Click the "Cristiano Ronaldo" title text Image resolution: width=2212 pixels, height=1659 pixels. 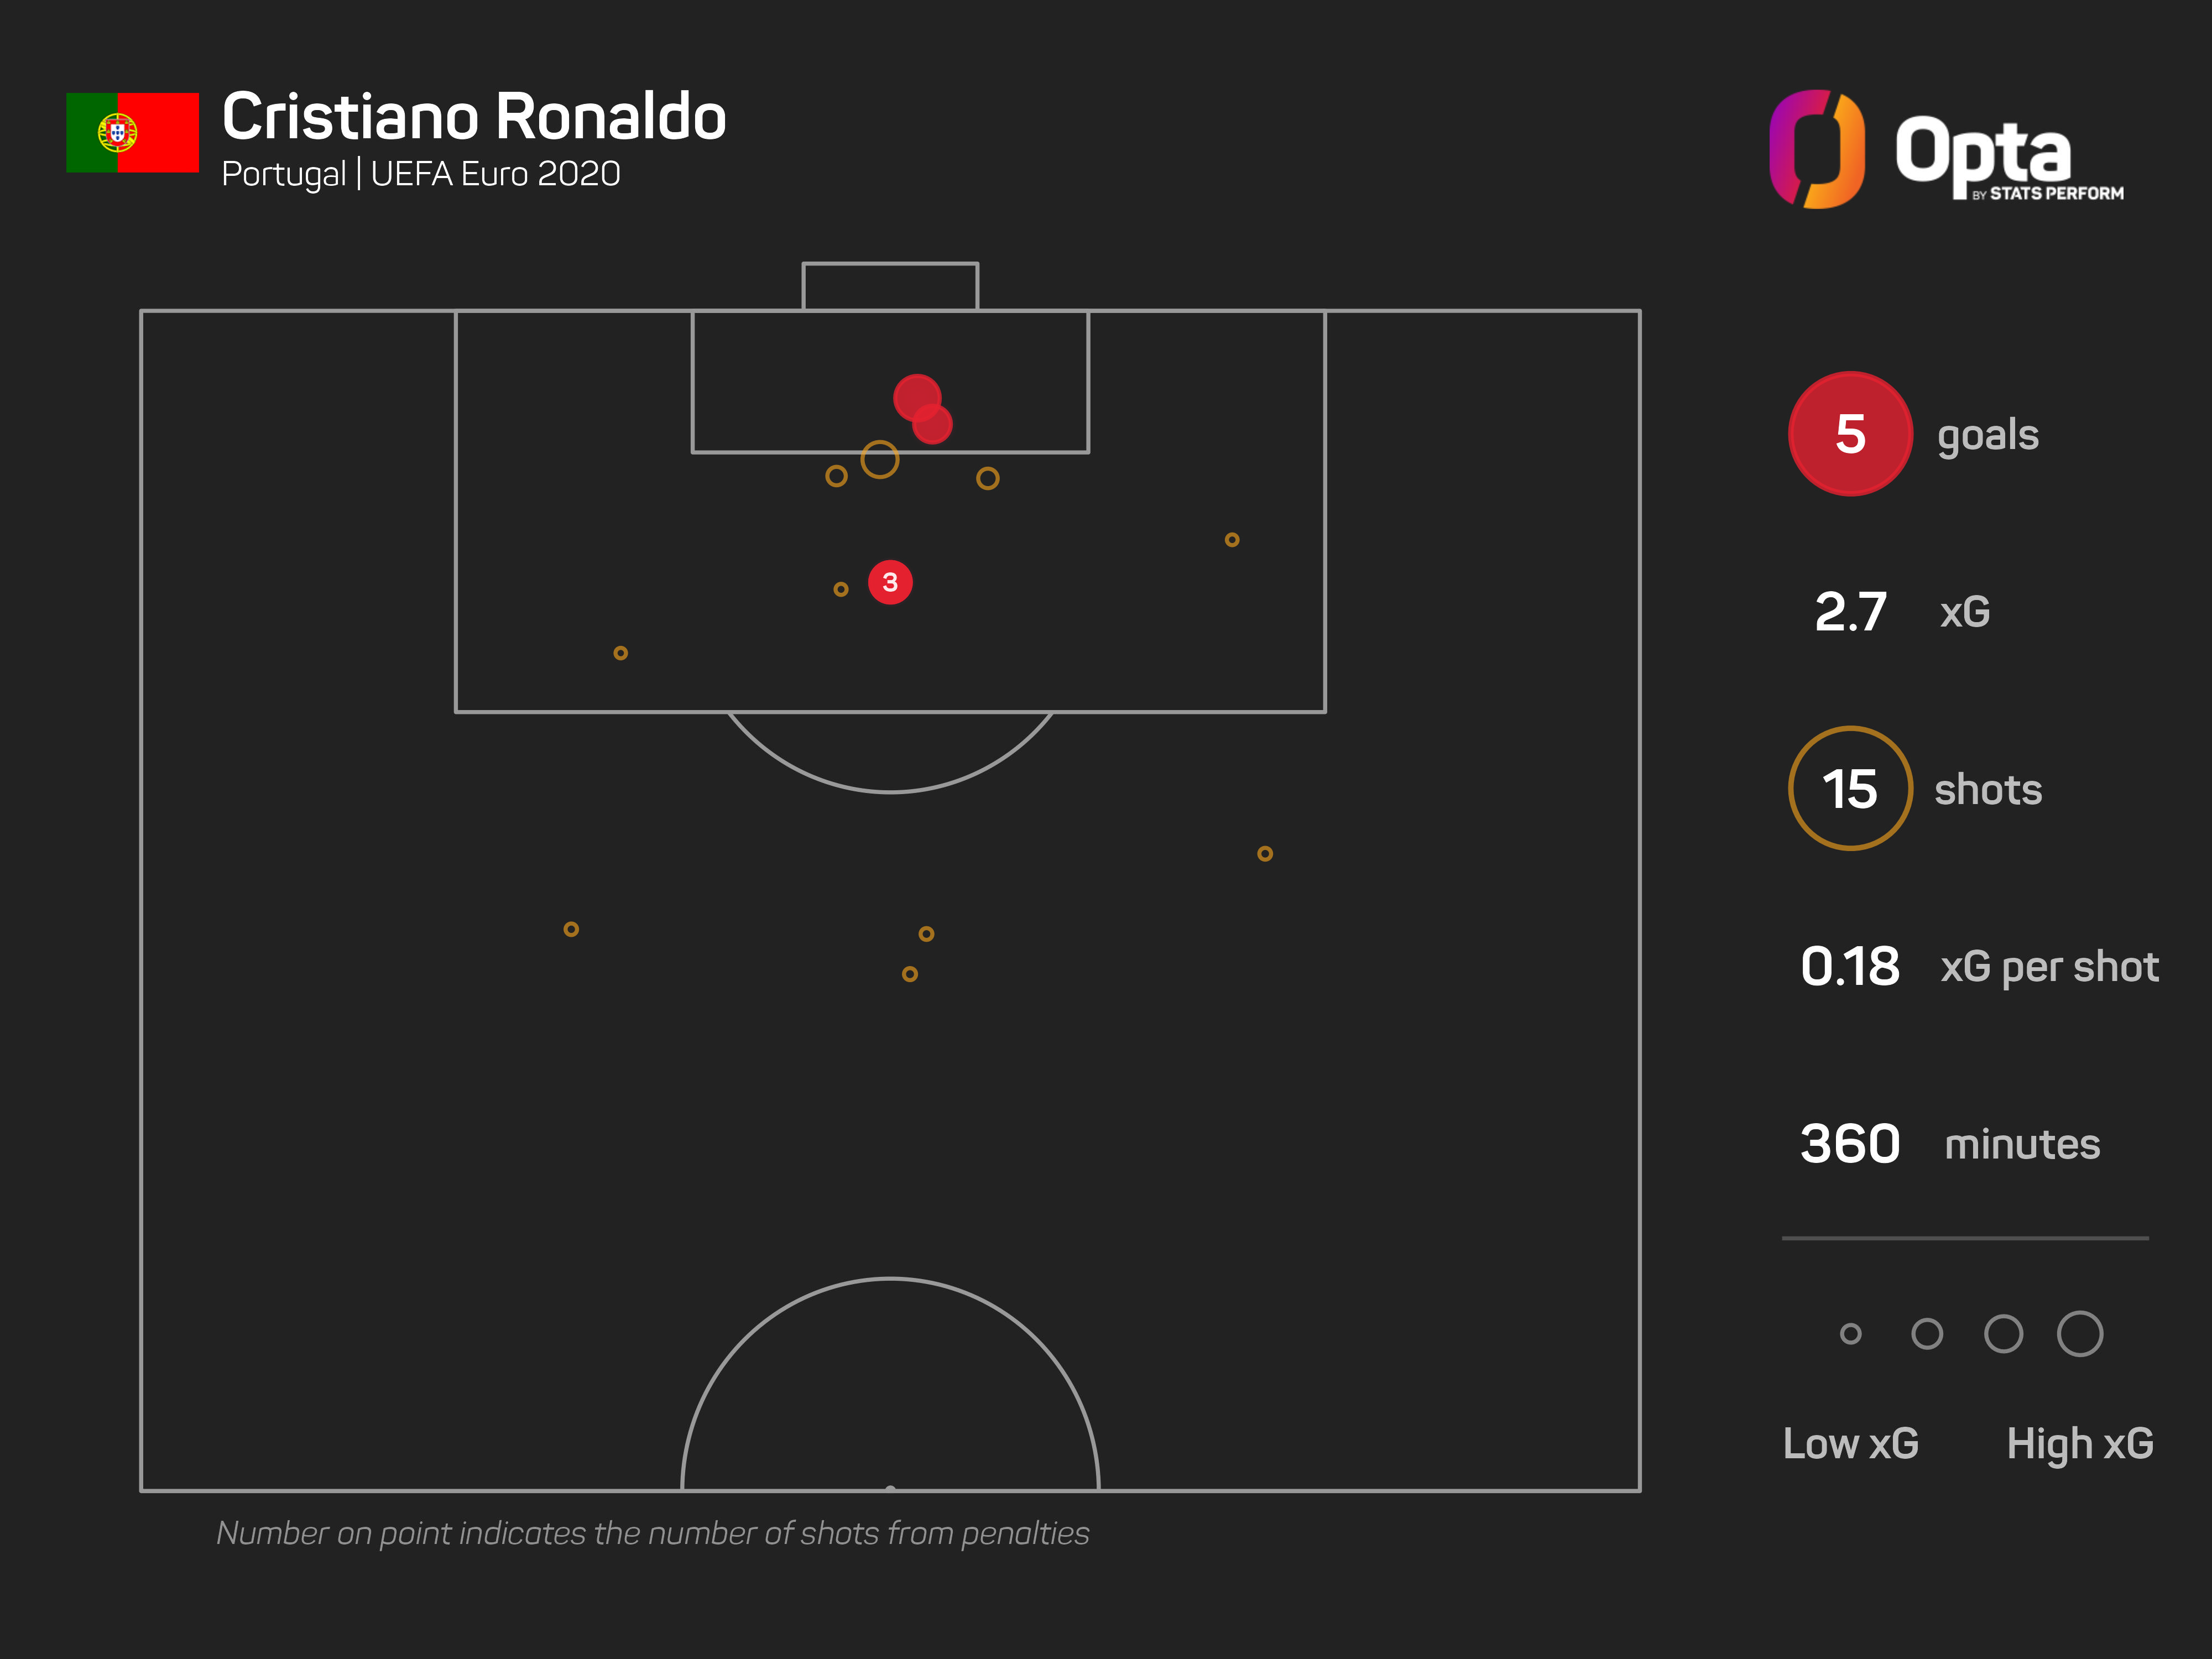pyautogui.click(x=473, y=117)
